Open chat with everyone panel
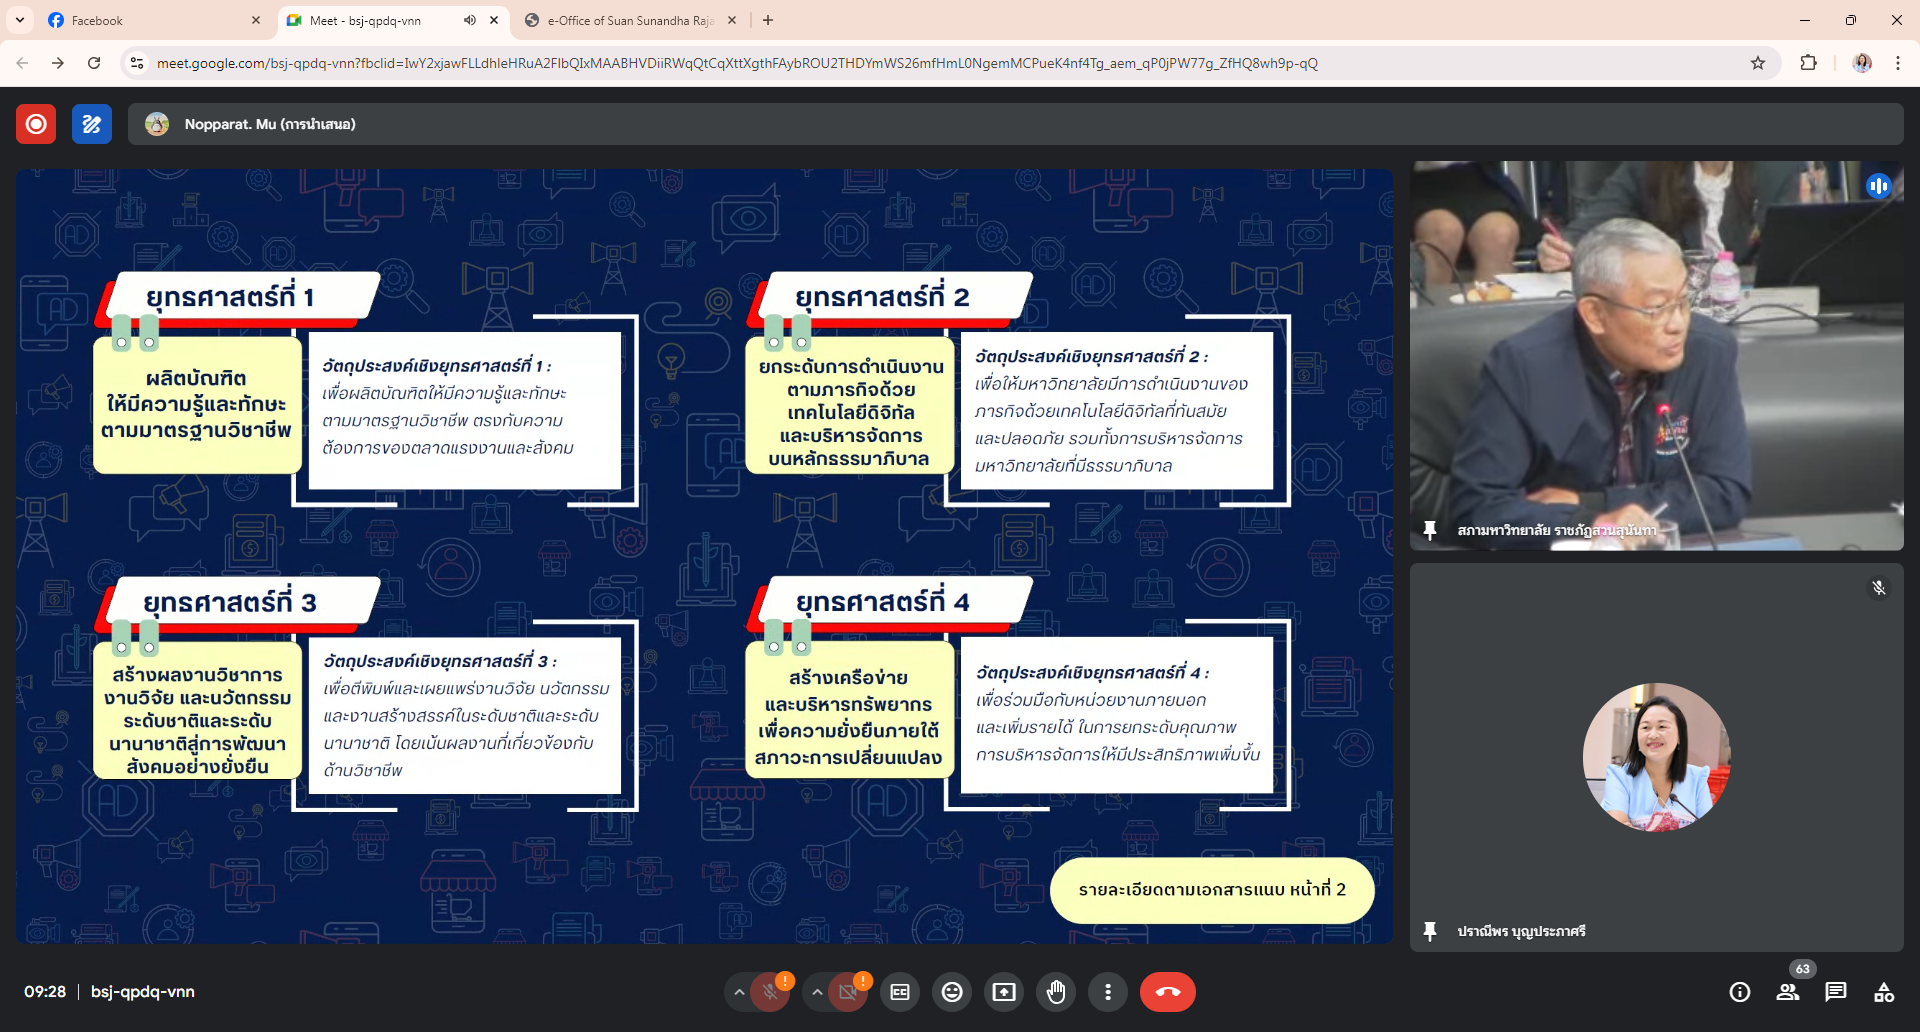Screen dimensions: 1920x1032 click(x=1836, y=992)
